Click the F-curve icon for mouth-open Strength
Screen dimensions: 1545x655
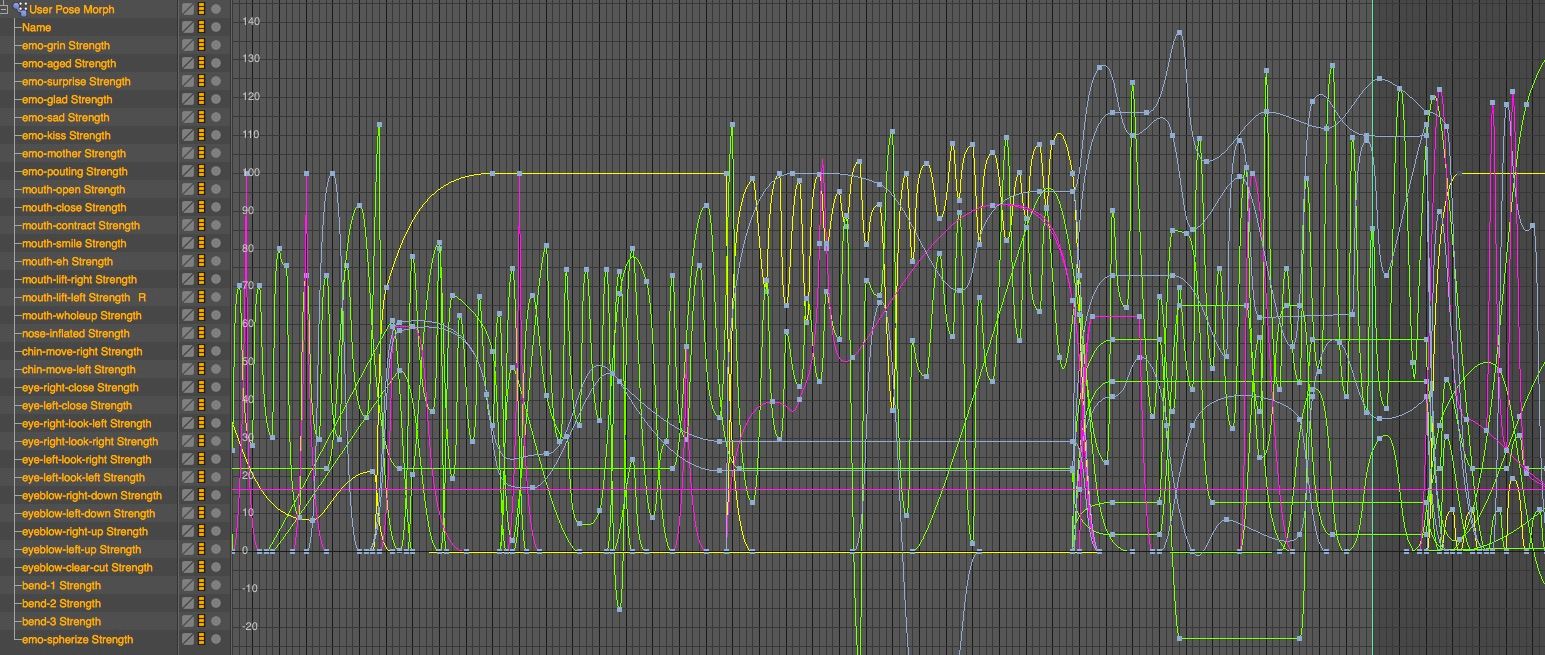(x=187, y=189)
